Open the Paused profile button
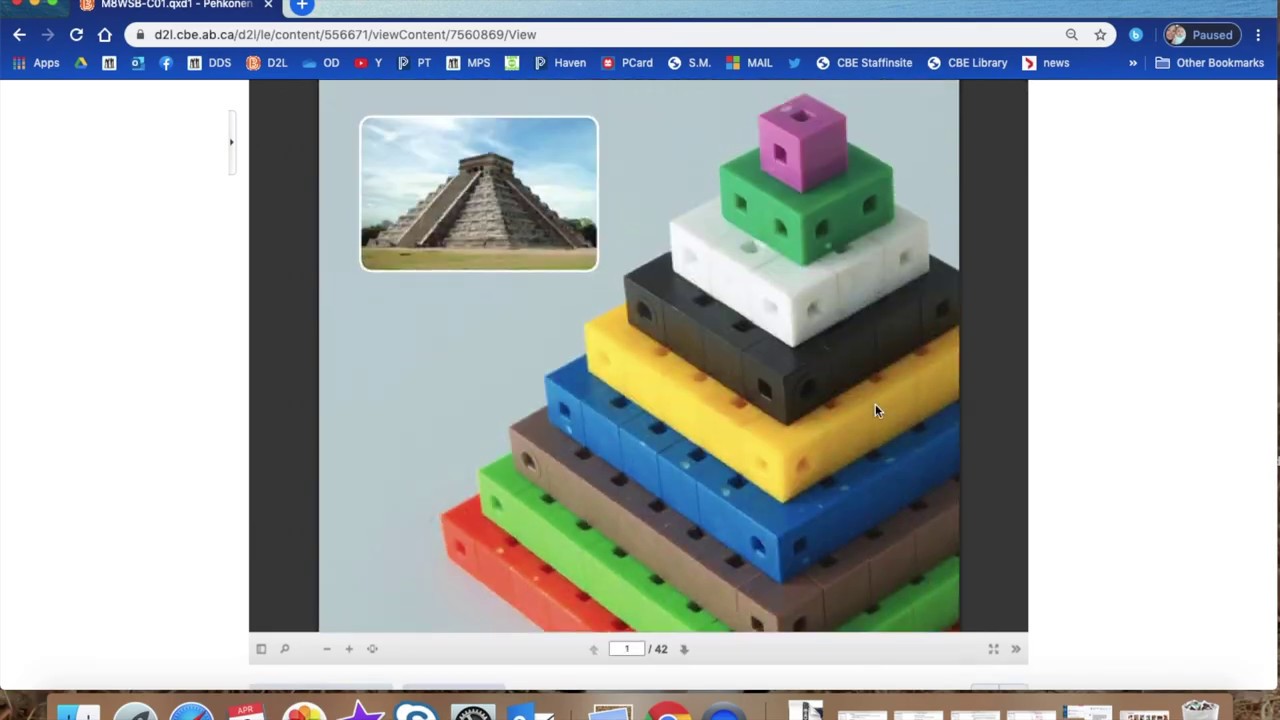The height and width of the screenshot is (720, 1280). click(x=1202, y=35)
